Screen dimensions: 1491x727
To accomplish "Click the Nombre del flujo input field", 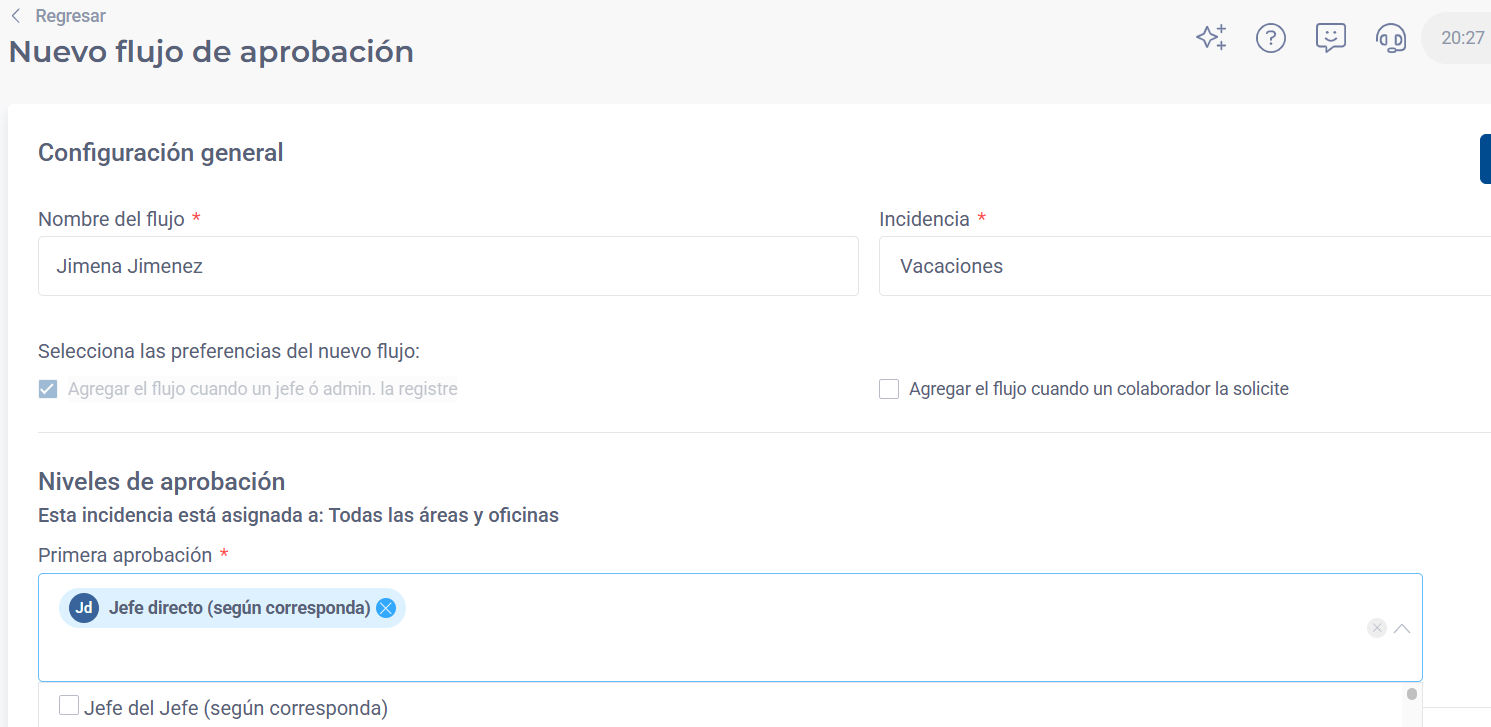I will 448,266.
